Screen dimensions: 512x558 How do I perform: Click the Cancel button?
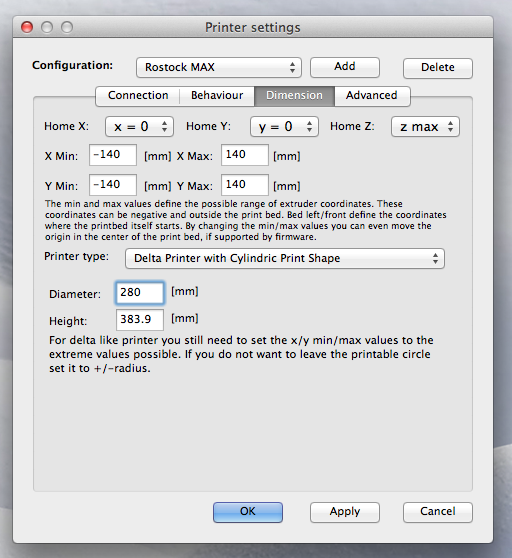[438, 512]
